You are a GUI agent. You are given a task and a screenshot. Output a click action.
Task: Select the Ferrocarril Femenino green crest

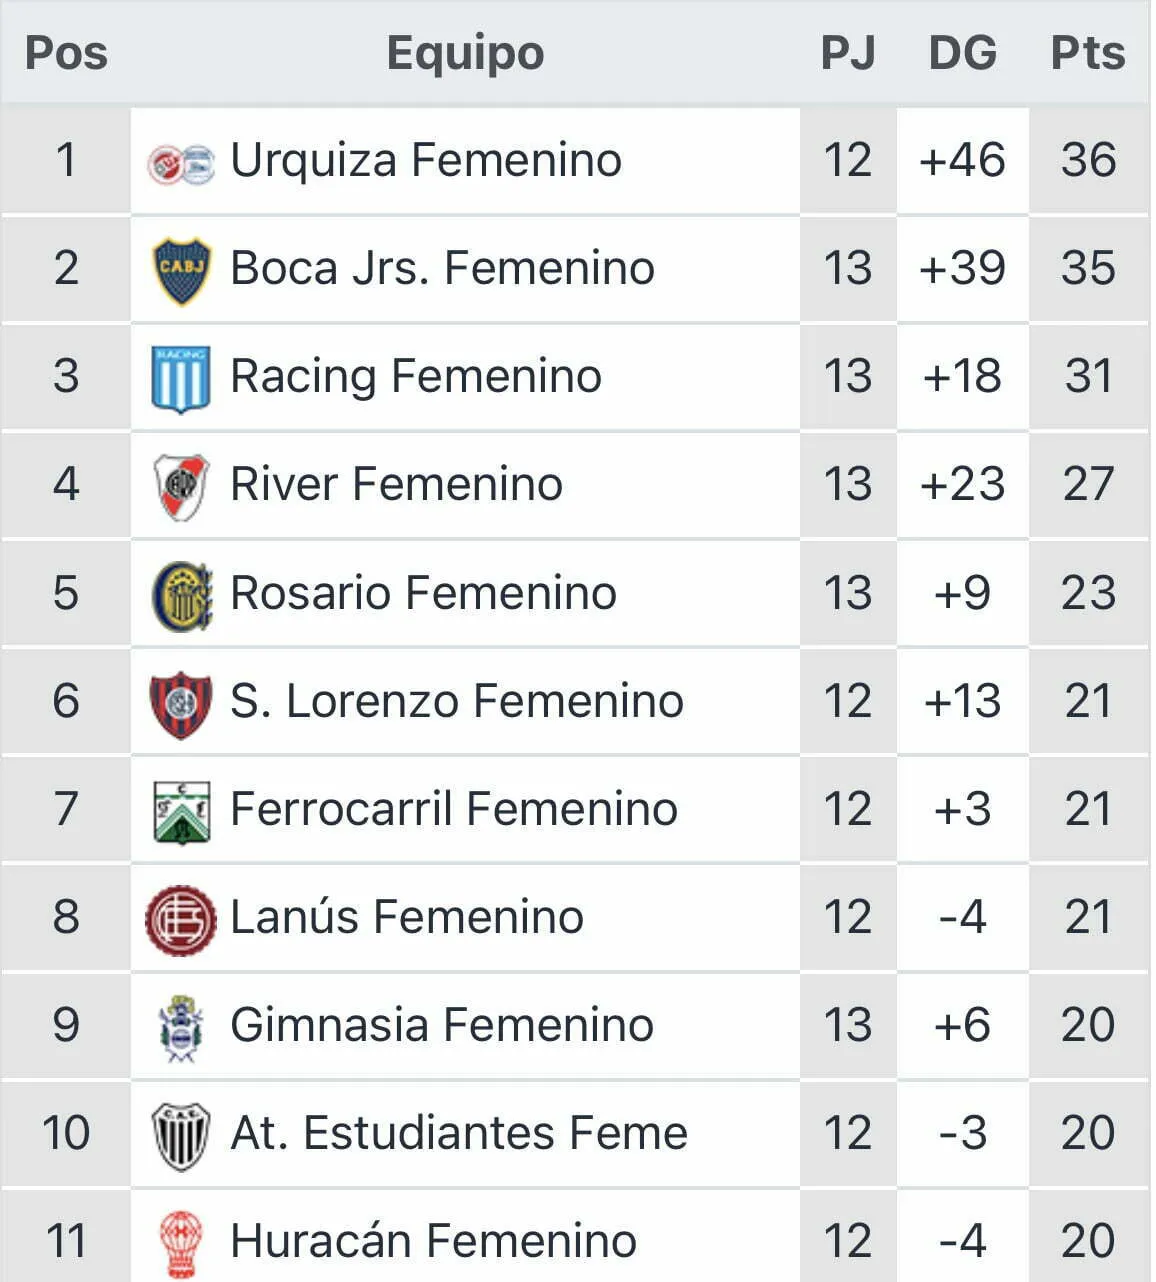pyautogui.click(x=181, y=811)
